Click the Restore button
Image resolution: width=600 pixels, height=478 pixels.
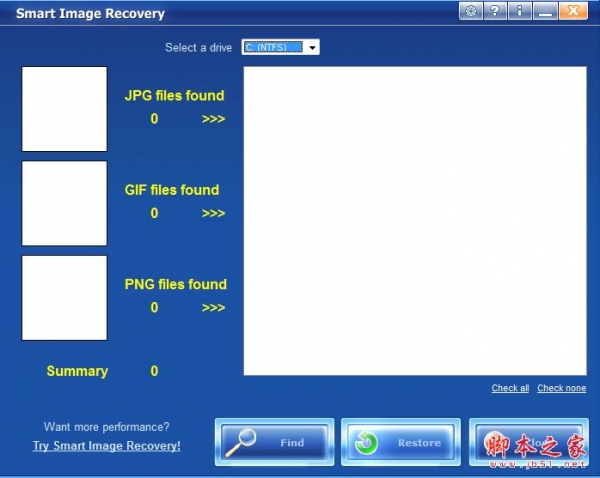[x=401, y=442]
